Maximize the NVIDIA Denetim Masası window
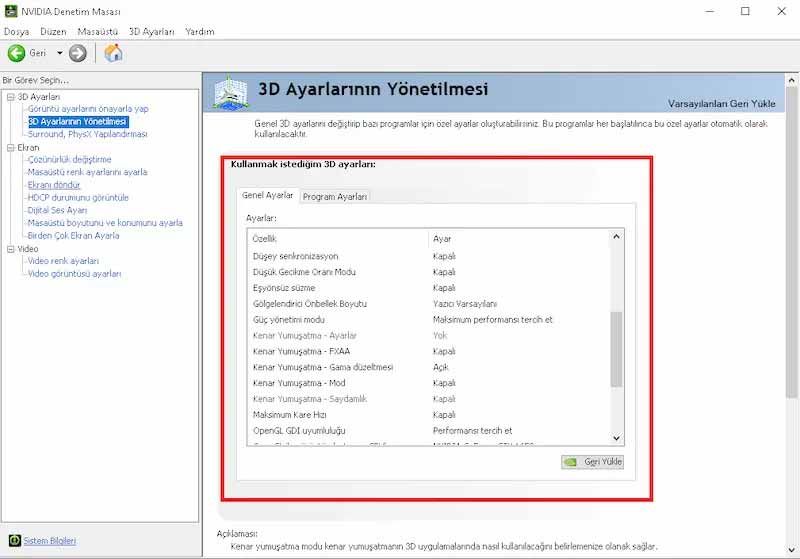Viewport: 800px width, 559px height. tap(745, 11)
